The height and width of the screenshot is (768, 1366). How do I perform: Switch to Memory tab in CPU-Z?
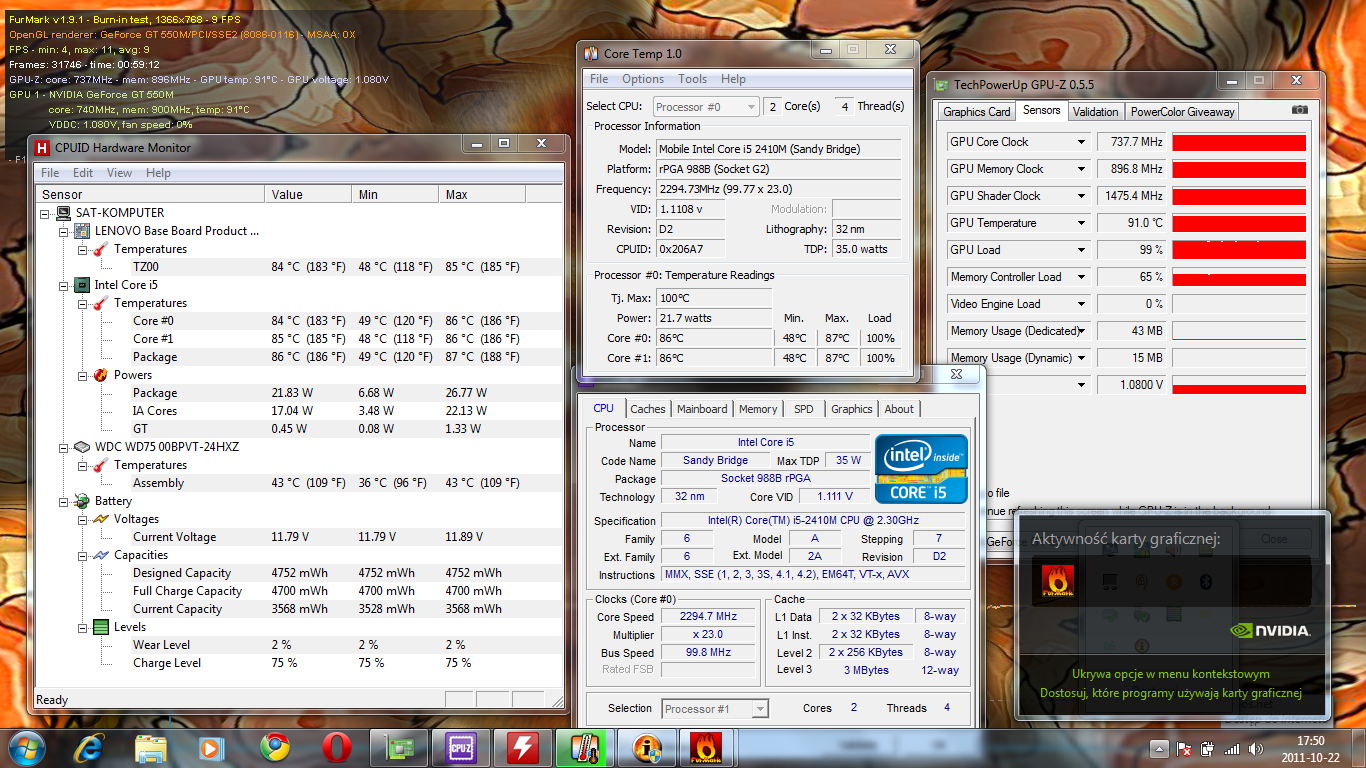(758, 409)
